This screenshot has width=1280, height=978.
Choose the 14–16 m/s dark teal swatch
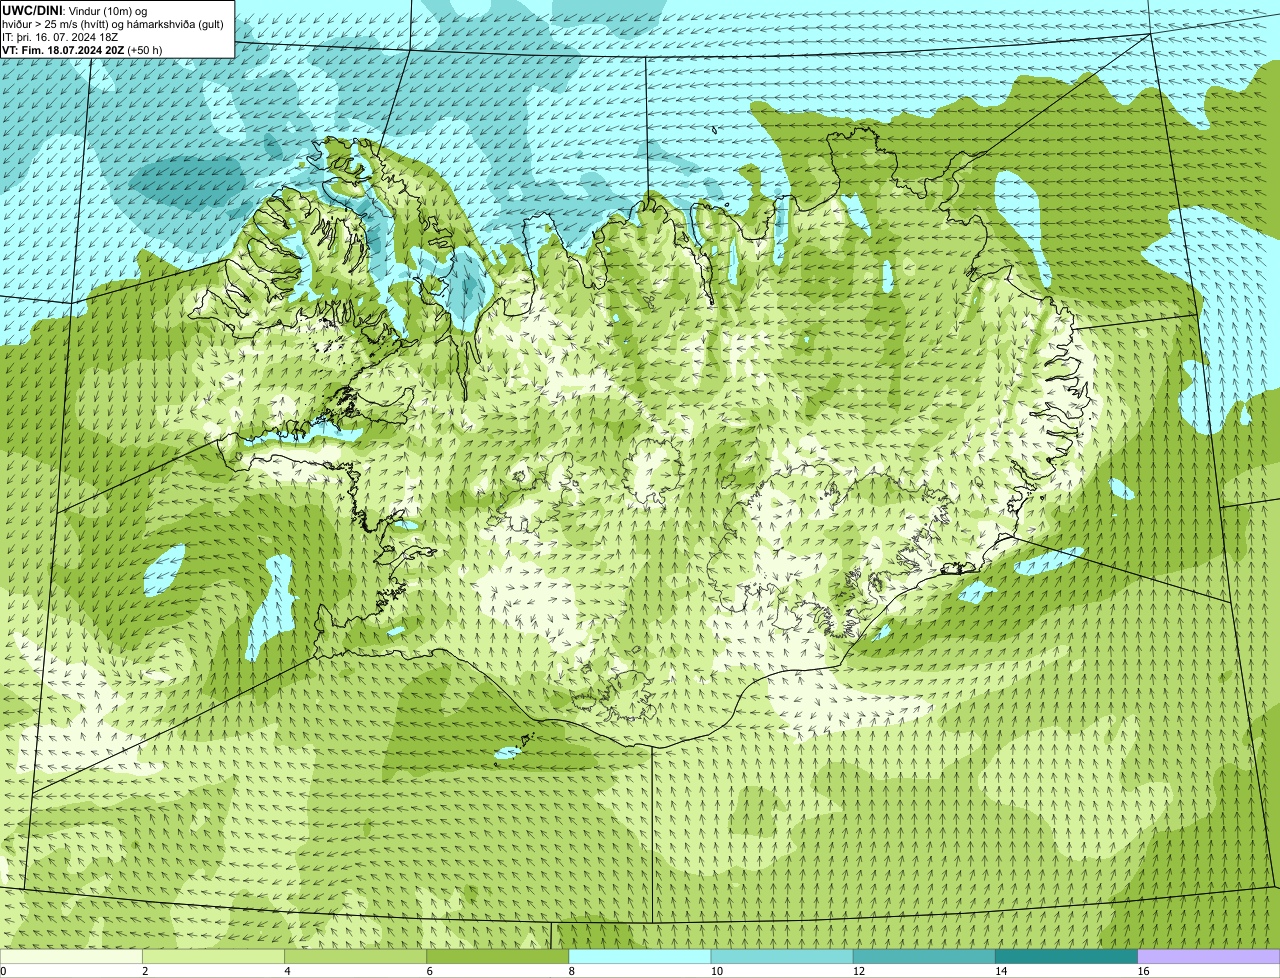(x=1067, y=956)
